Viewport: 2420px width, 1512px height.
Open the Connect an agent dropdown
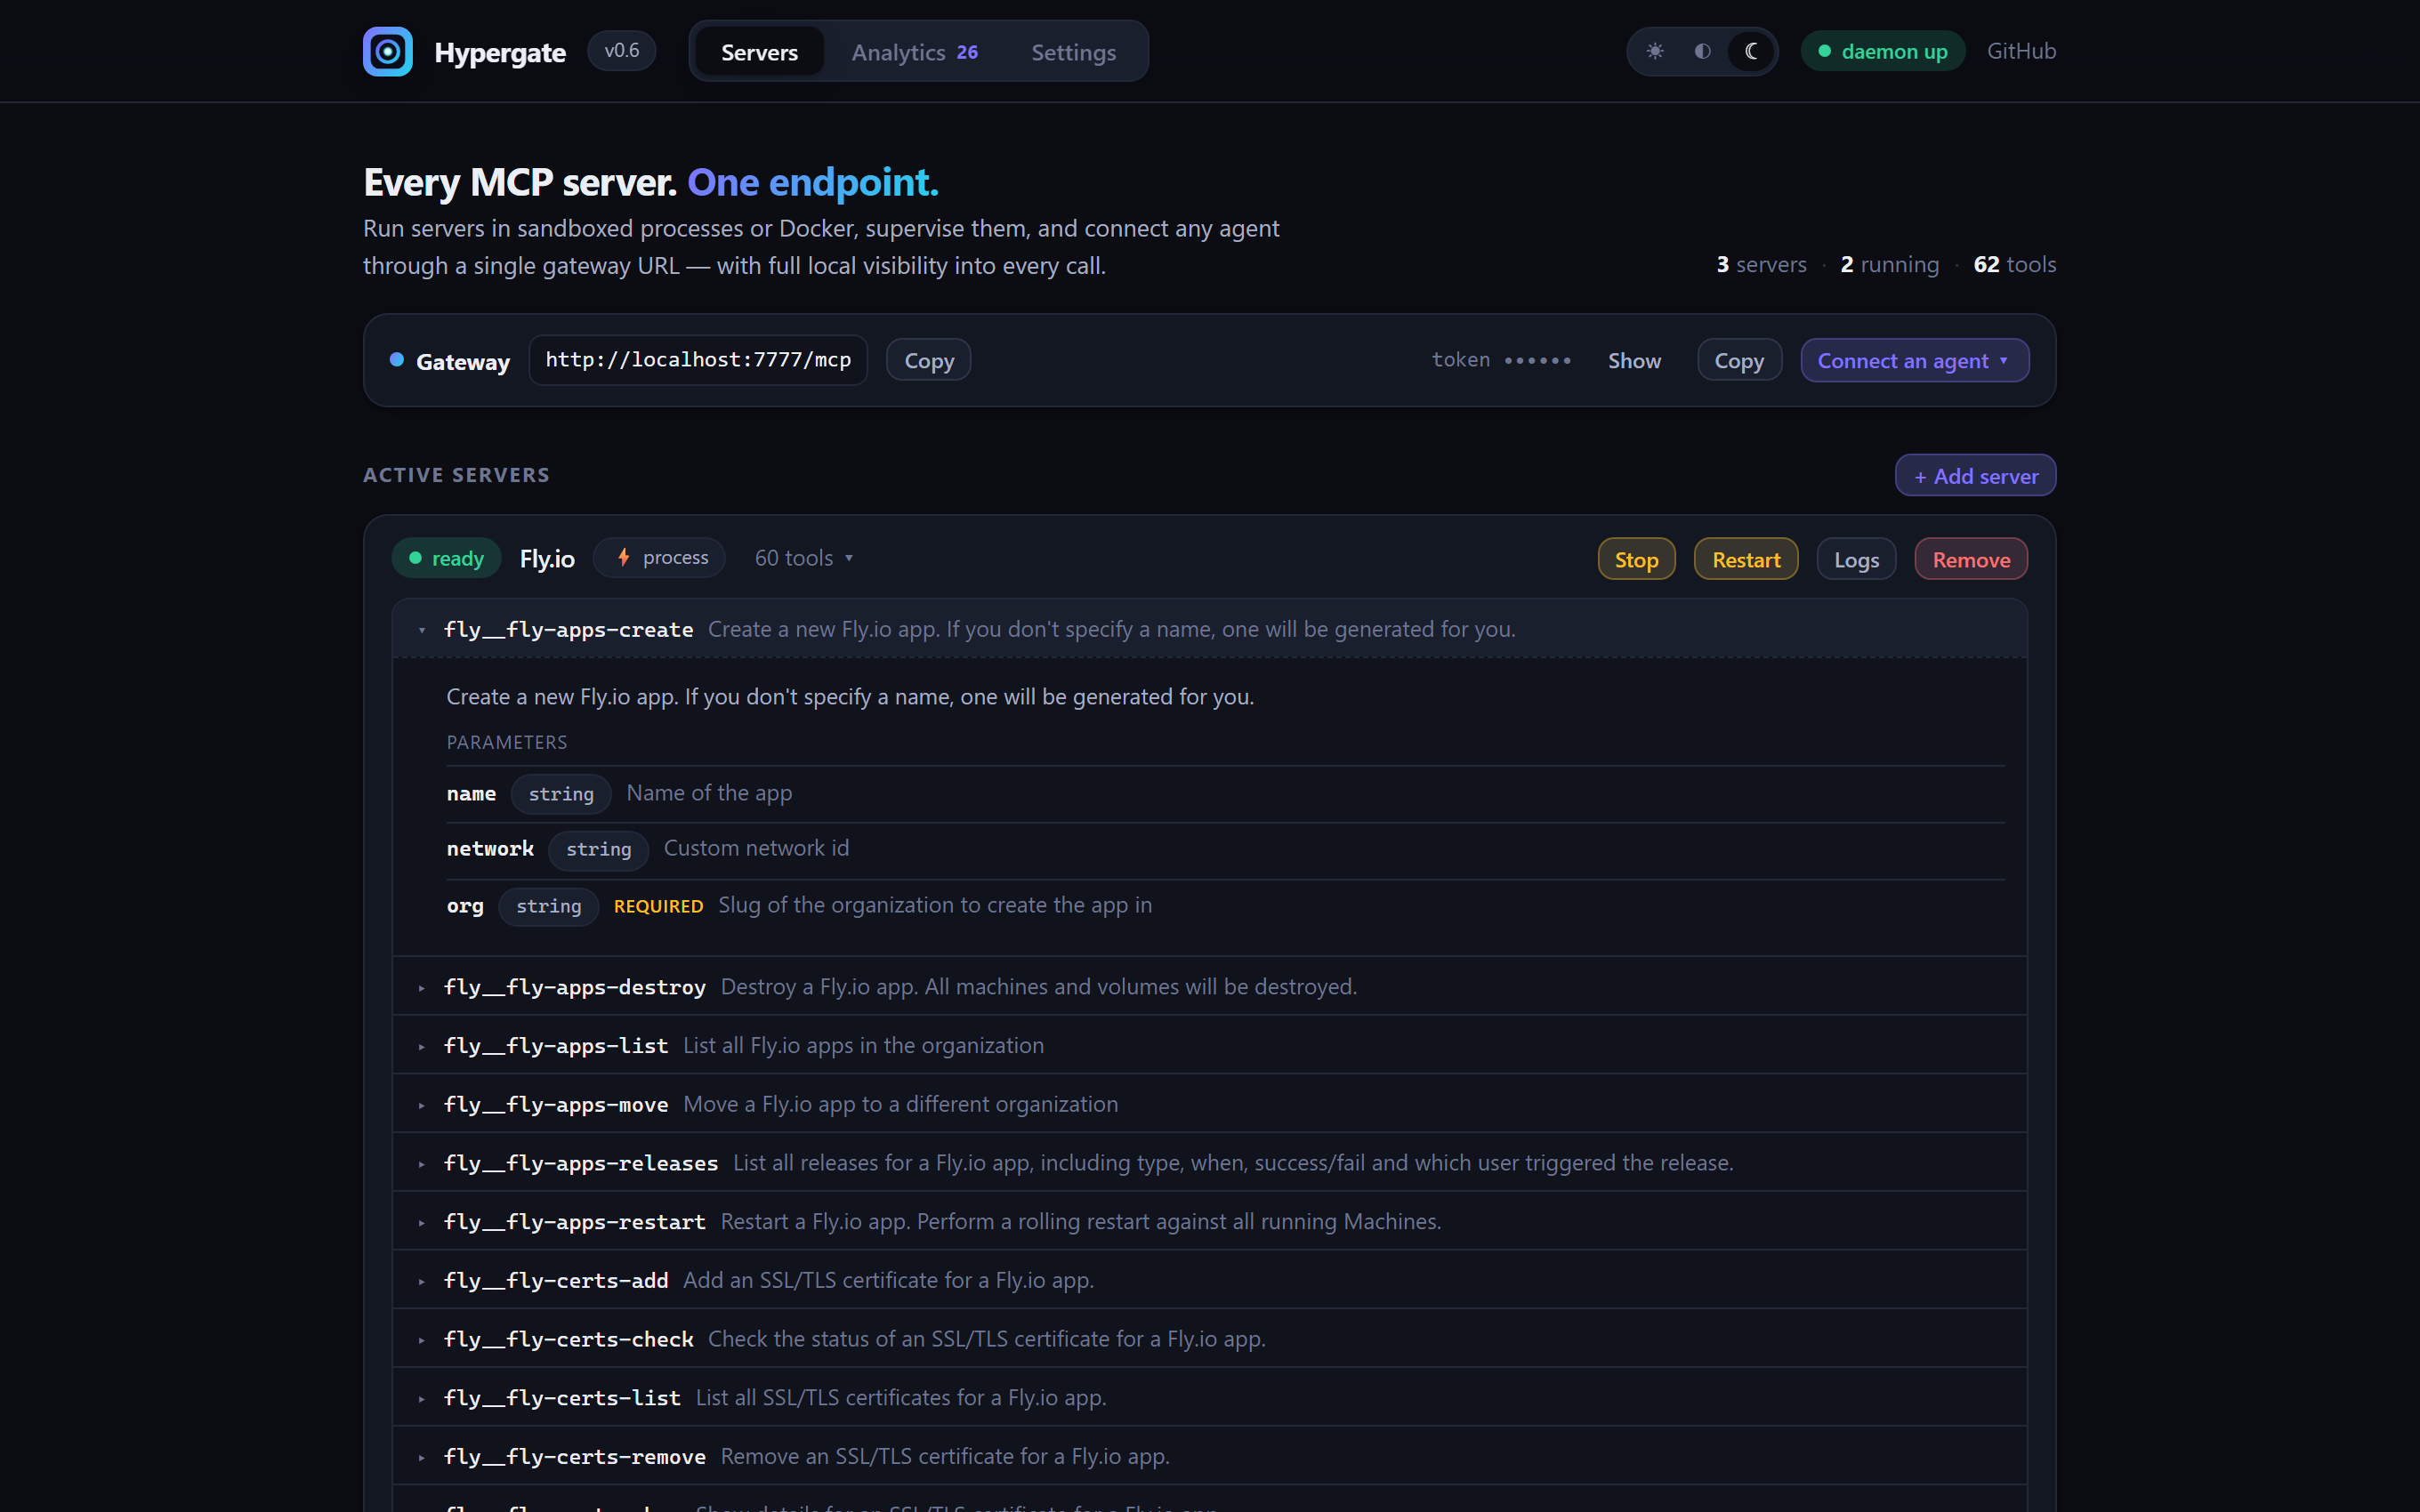tap(1914, 360)
